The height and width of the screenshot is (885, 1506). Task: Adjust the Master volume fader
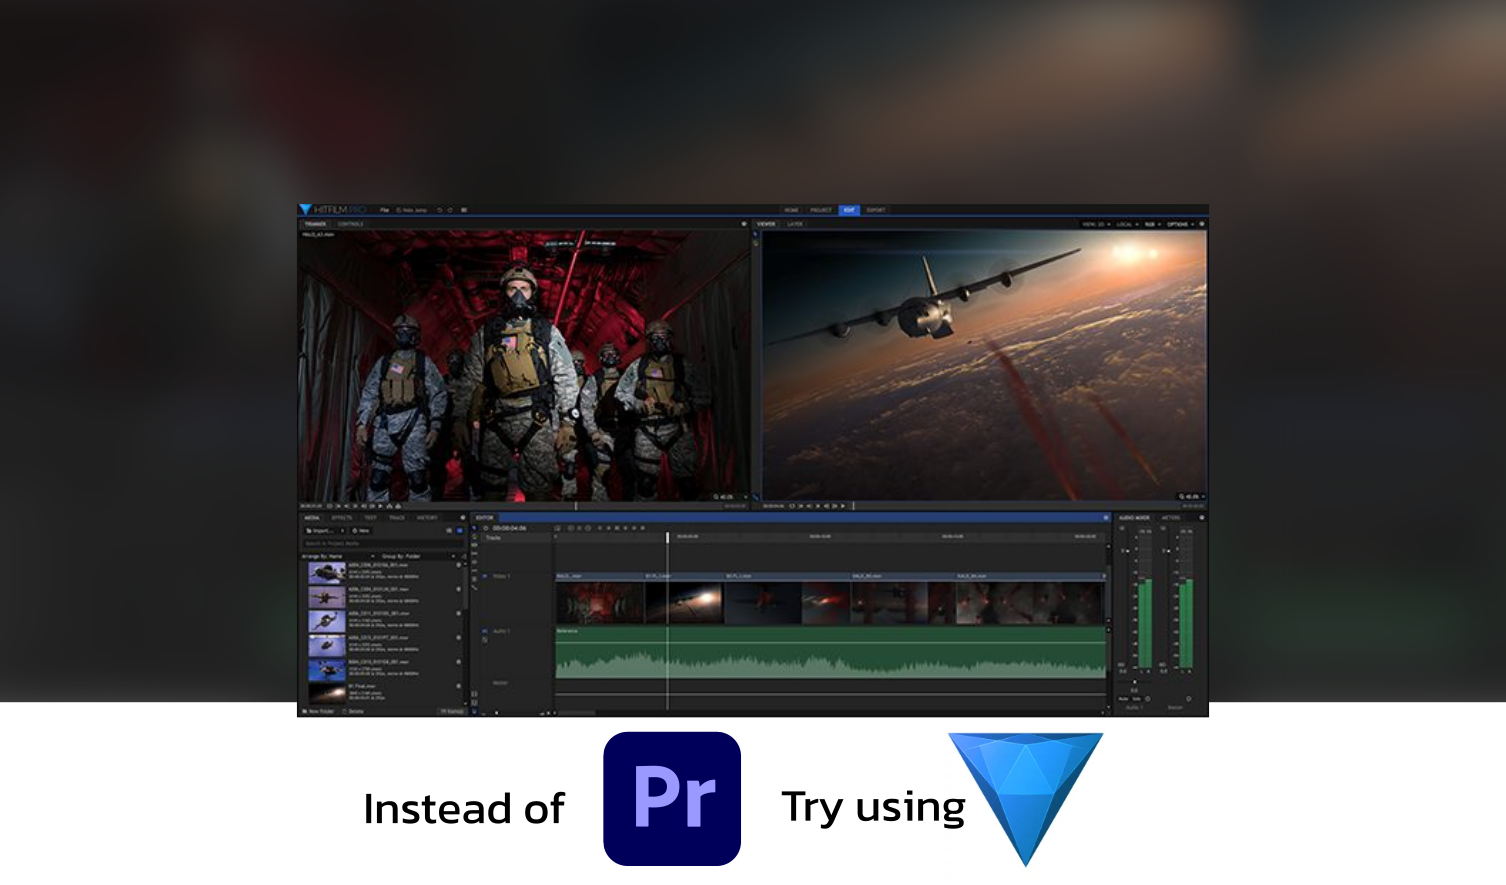click(1166, 549)
